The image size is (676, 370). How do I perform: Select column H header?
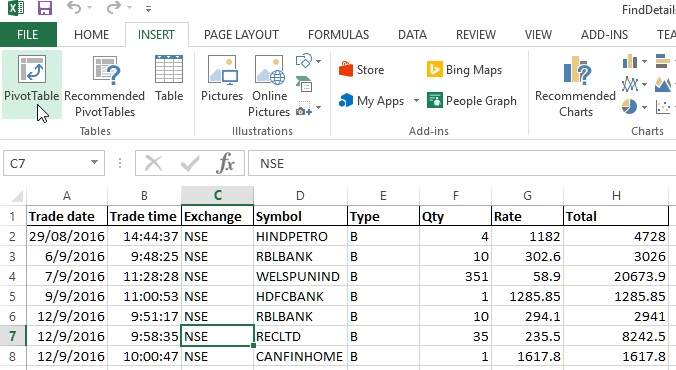pyautogui.click(x=616, y=196)
